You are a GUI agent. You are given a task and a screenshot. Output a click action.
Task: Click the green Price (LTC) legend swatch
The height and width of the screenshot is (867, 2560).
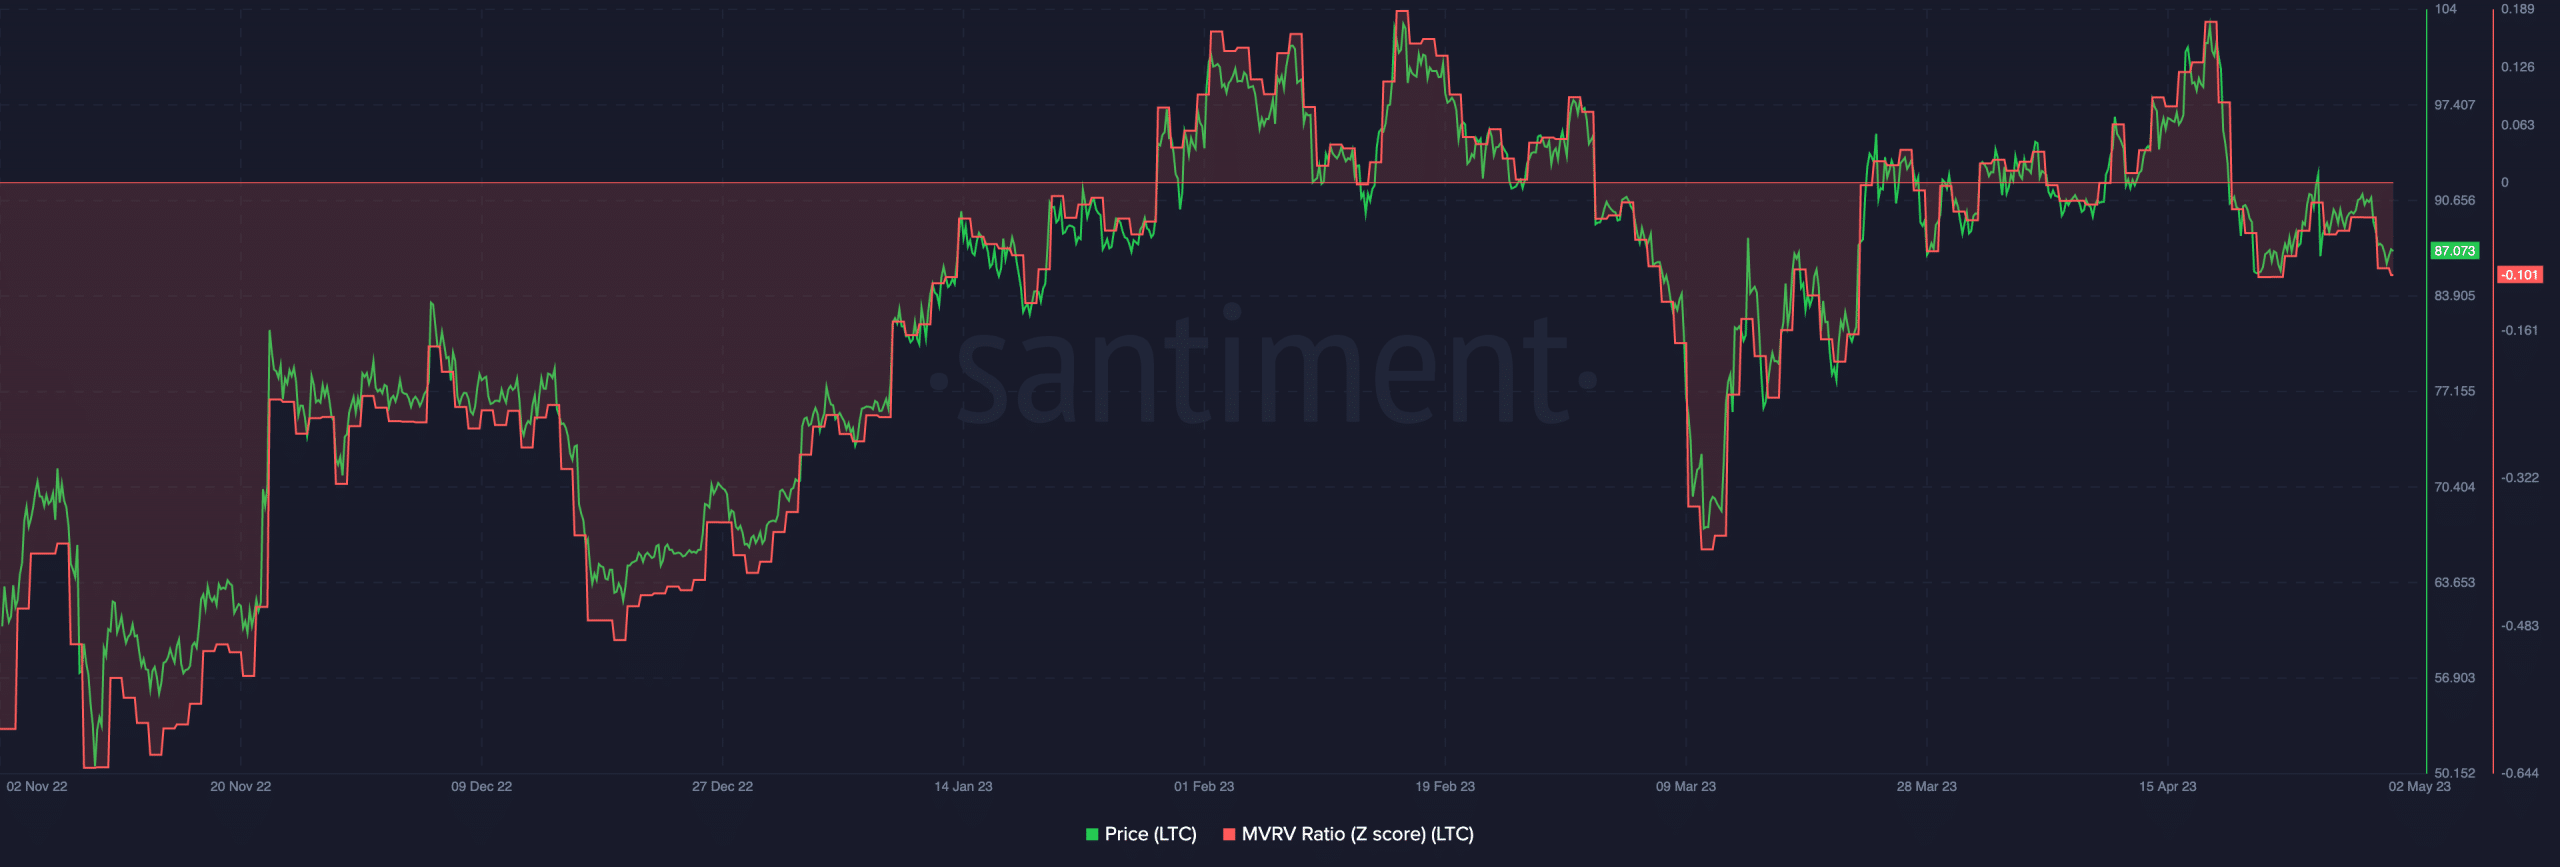(x=1092, y=834)
